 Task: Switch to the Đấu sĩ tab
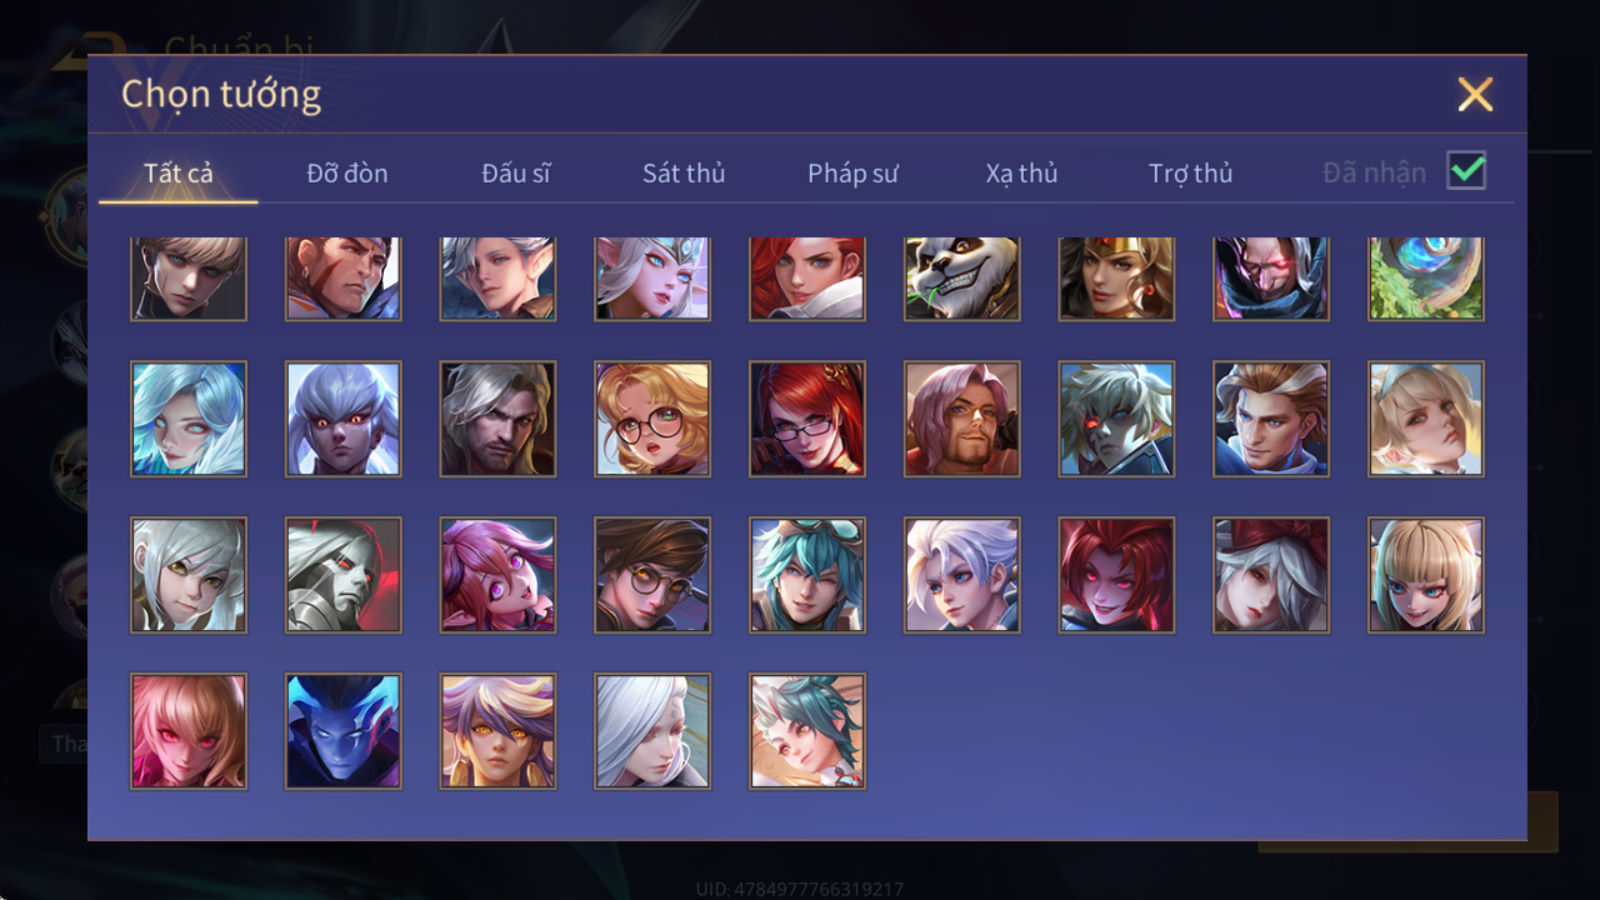516,173
